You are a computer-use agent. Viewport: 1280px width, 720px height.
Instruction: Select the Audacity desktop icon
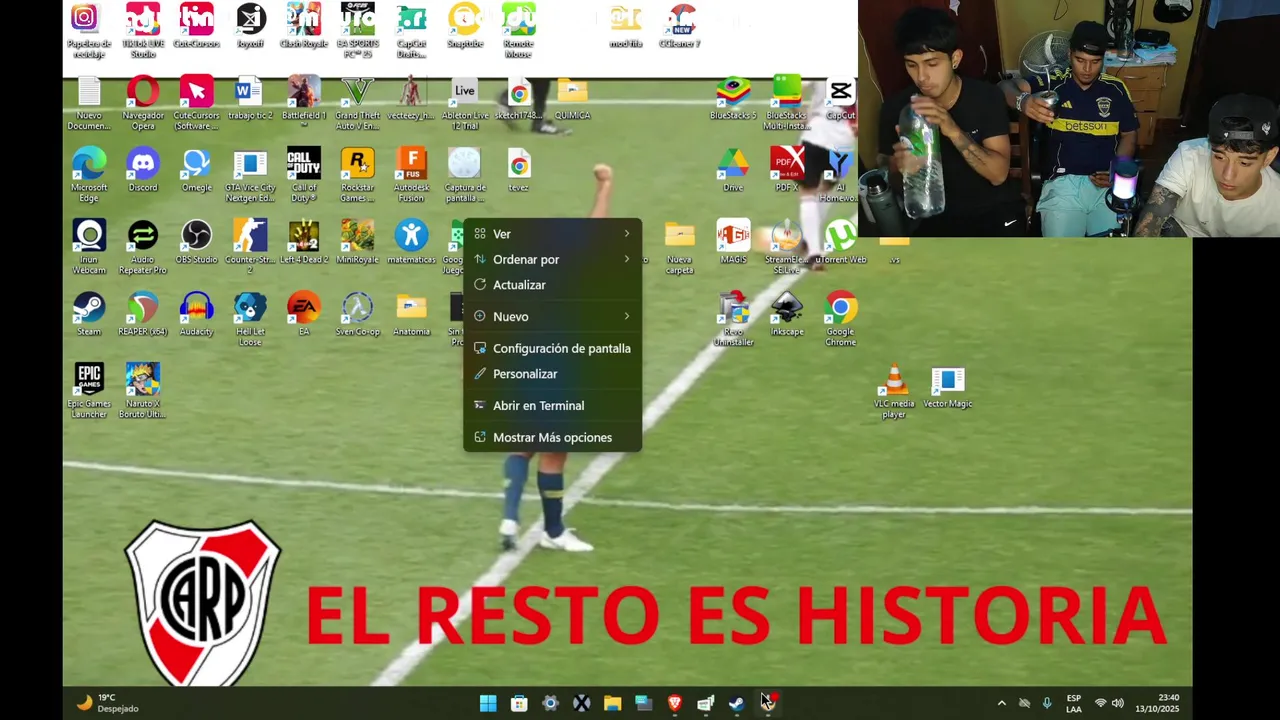point(196,315)
